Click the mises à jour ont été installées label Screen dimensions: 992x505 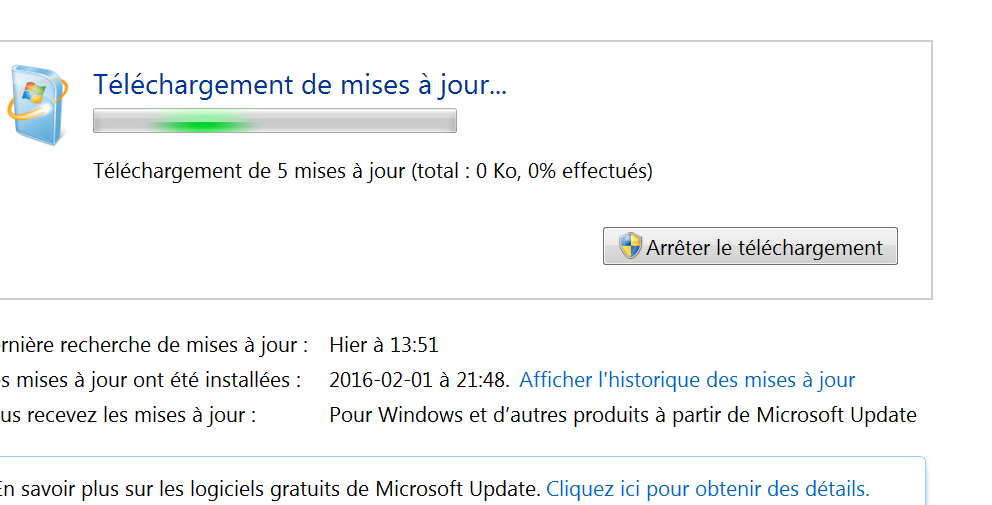(151, 380)
